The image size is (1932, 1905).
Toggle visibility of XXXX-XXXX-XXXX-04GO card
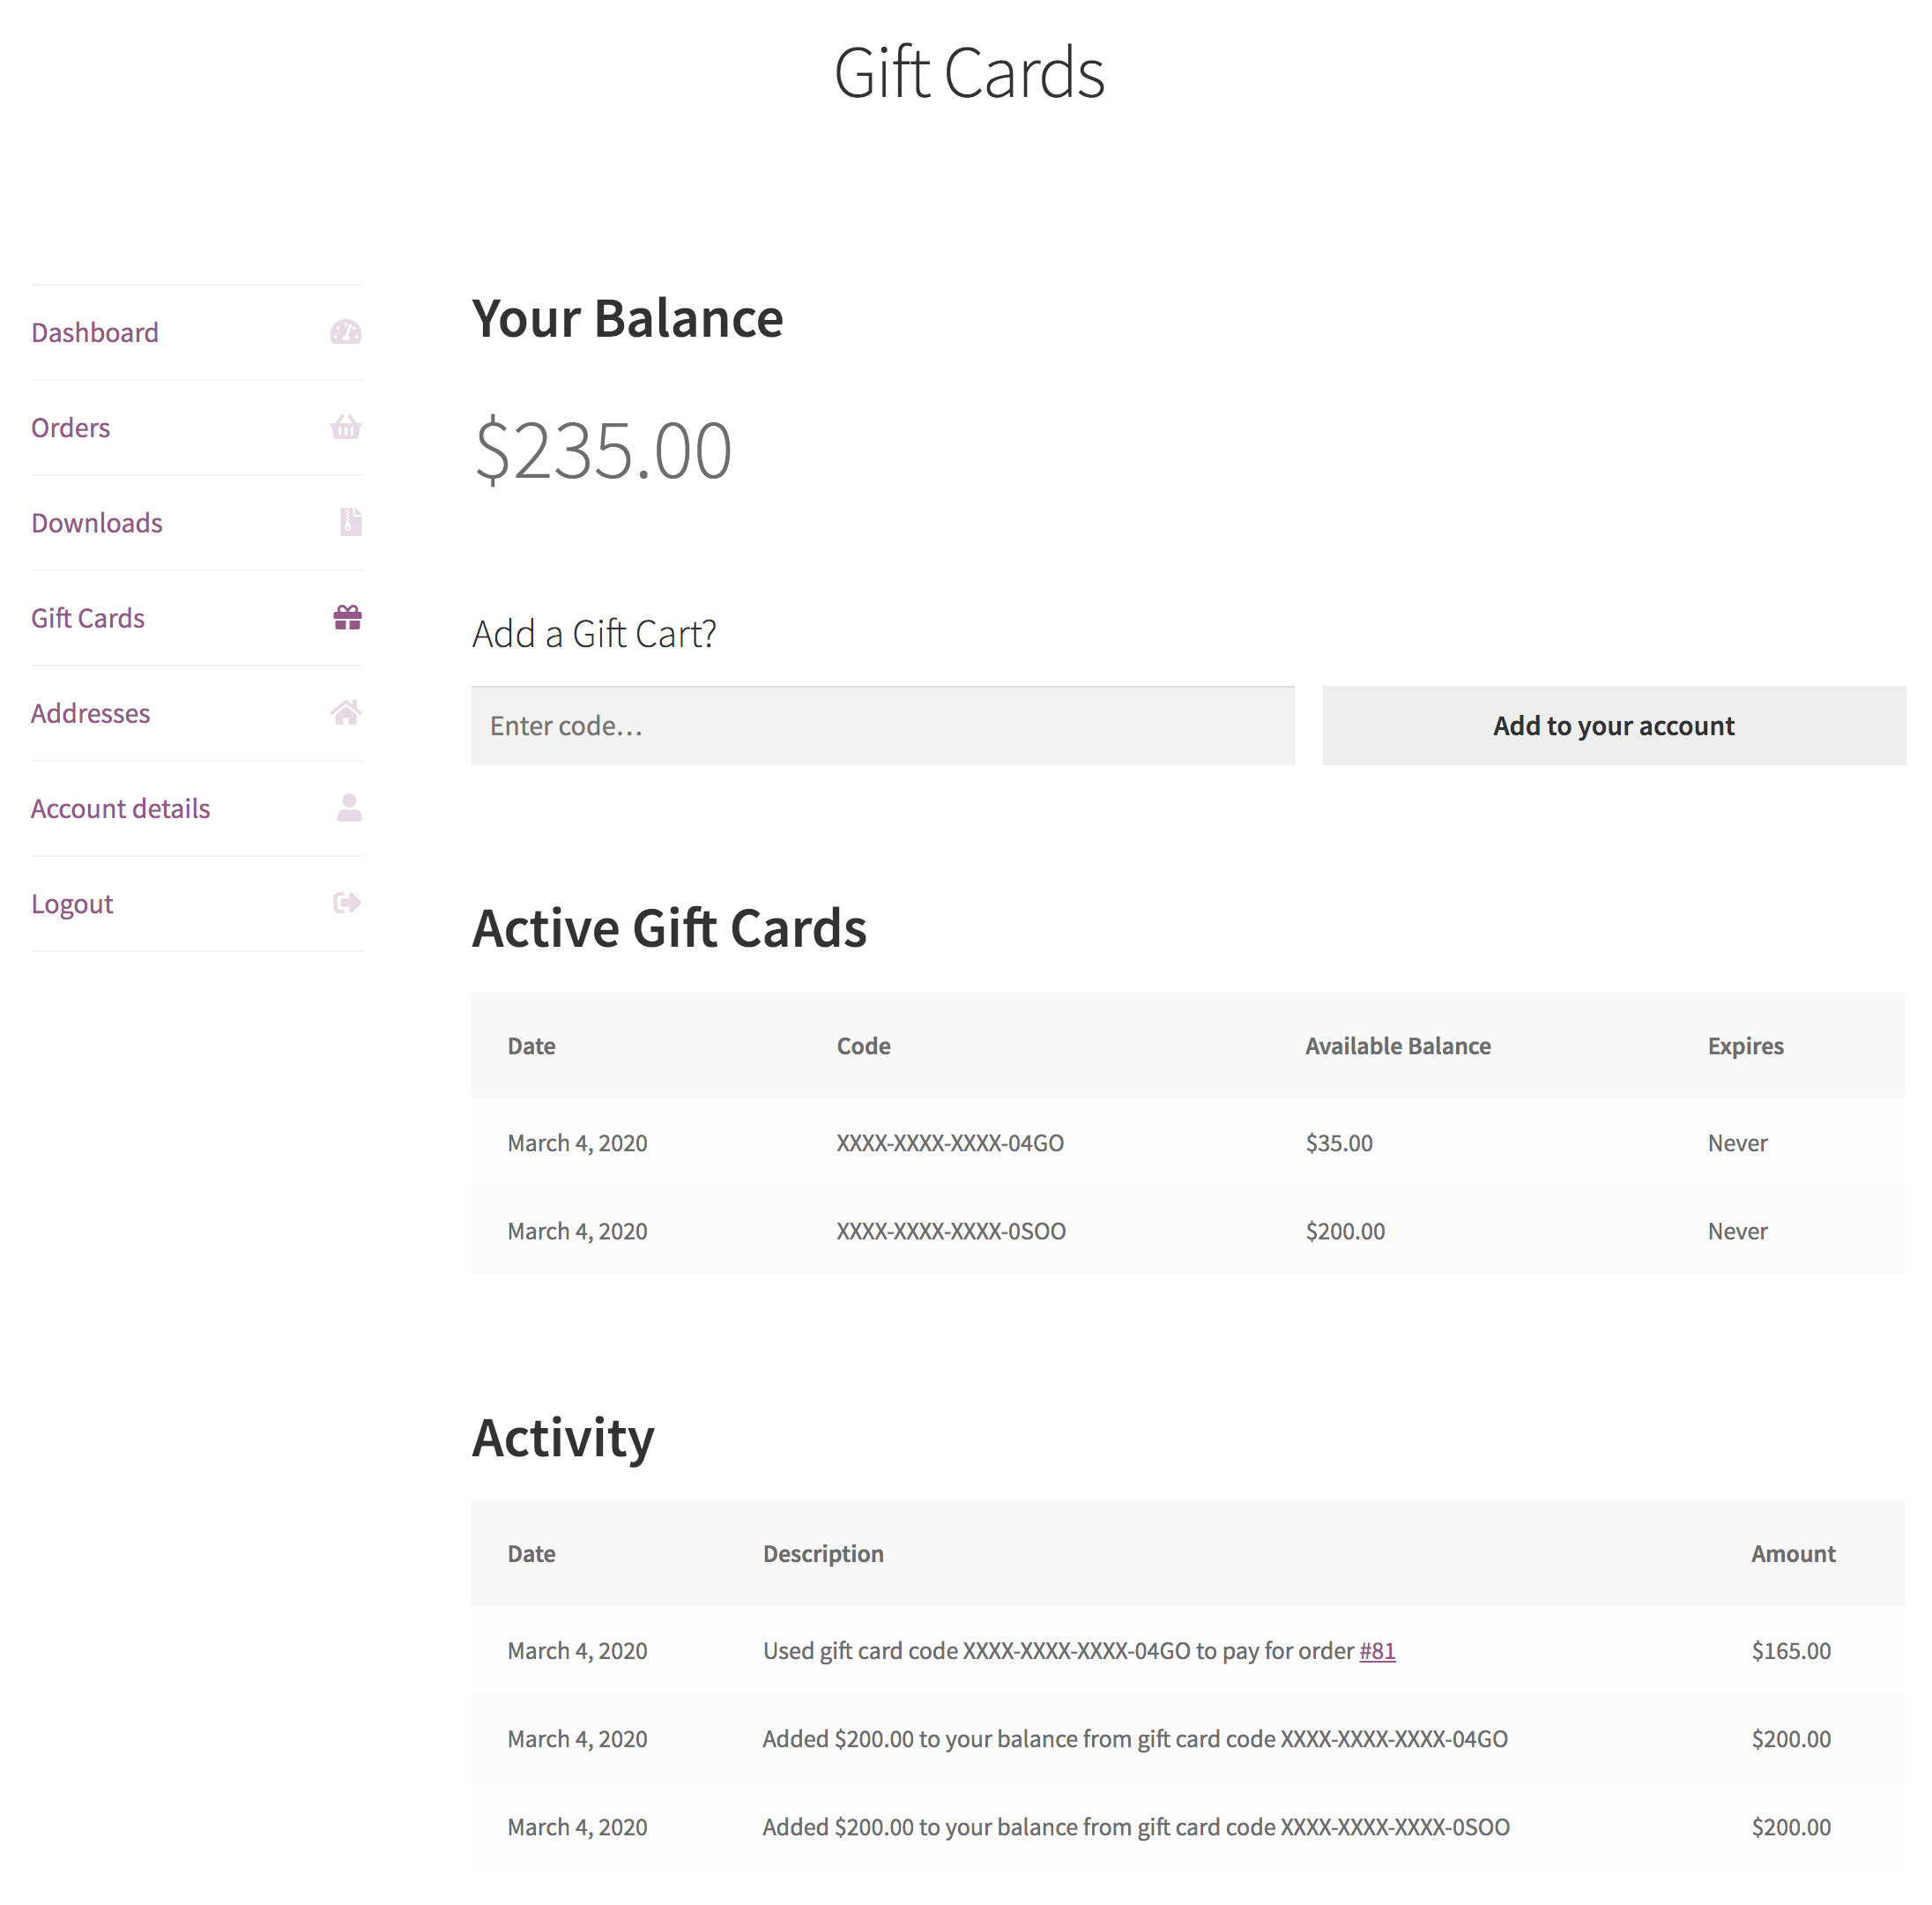948,1141
